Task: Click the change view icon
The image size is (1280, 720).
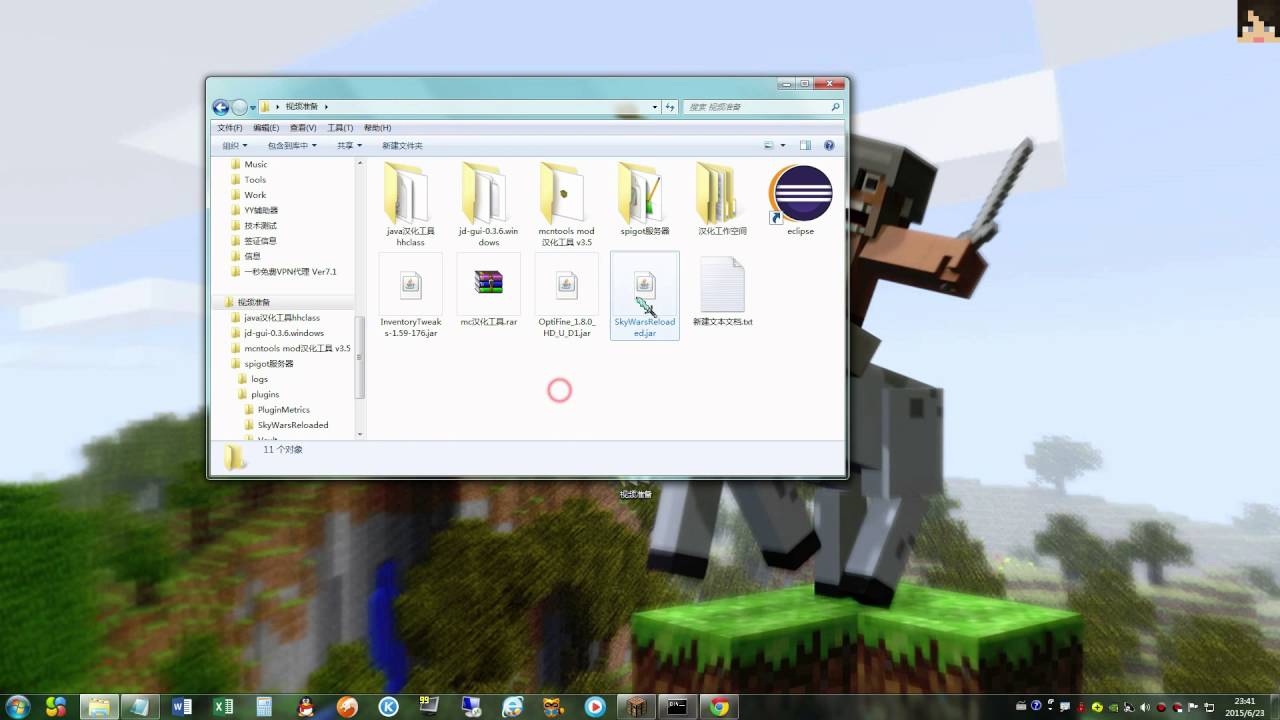Action: (769, 145)
